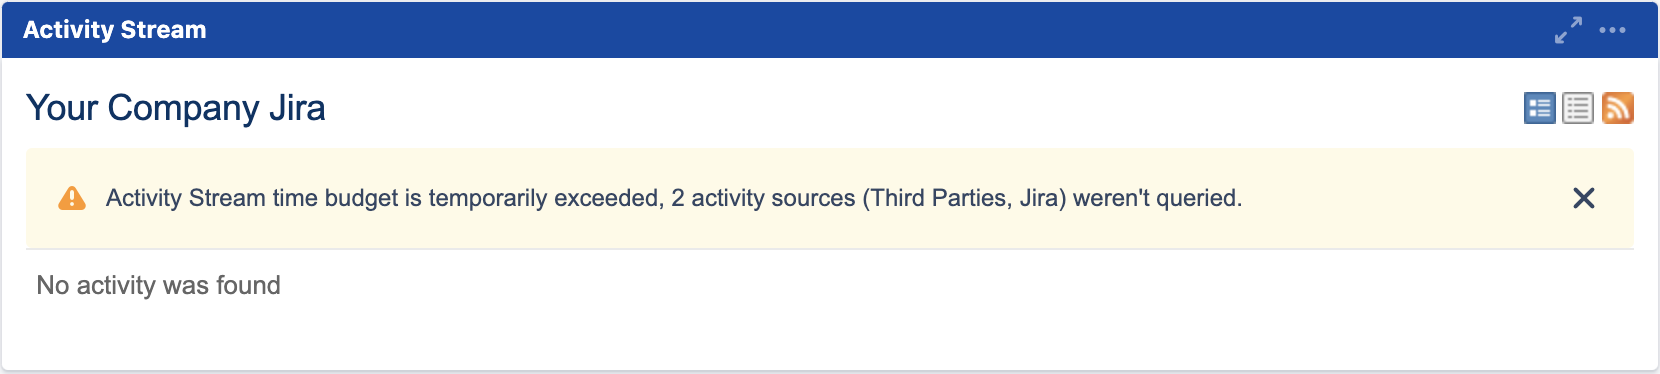
Task: Activate the blue detailed view icon
Action: (x=1539, y=108)
